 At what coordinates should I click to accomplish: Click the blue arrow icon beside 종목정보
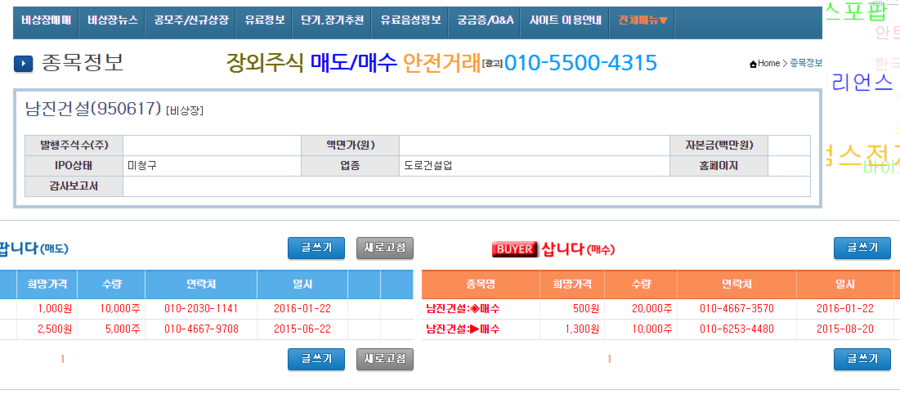(x=24, y=63)
